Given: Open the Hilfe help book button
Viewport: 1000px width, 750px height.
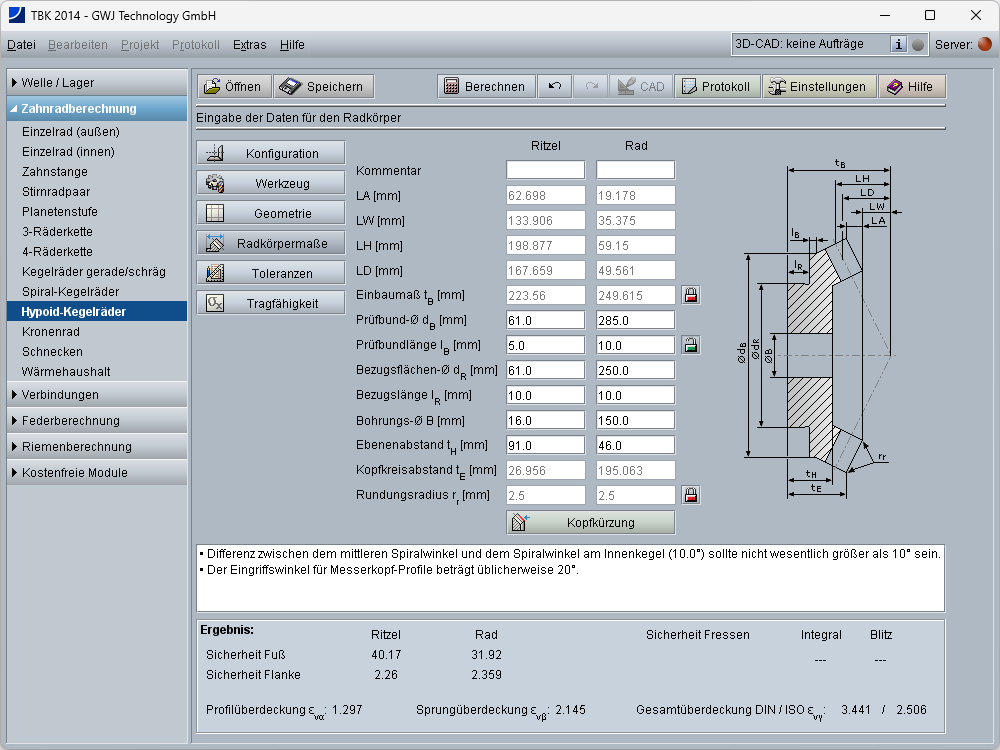Looking at the screenshot, I should [x=911, y=87].
